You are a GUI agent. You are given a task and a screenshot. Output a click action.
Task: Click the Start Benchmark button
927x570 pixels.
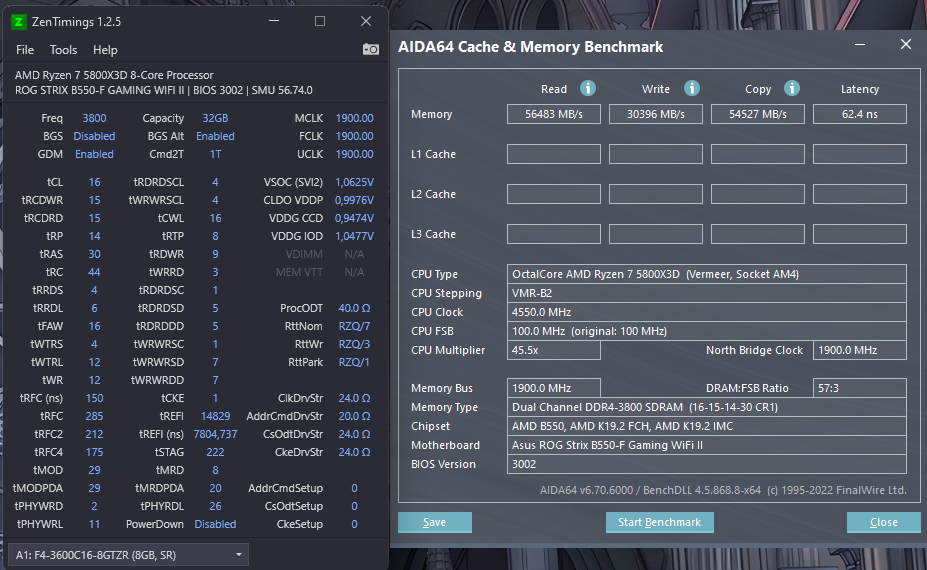[659, 522]
